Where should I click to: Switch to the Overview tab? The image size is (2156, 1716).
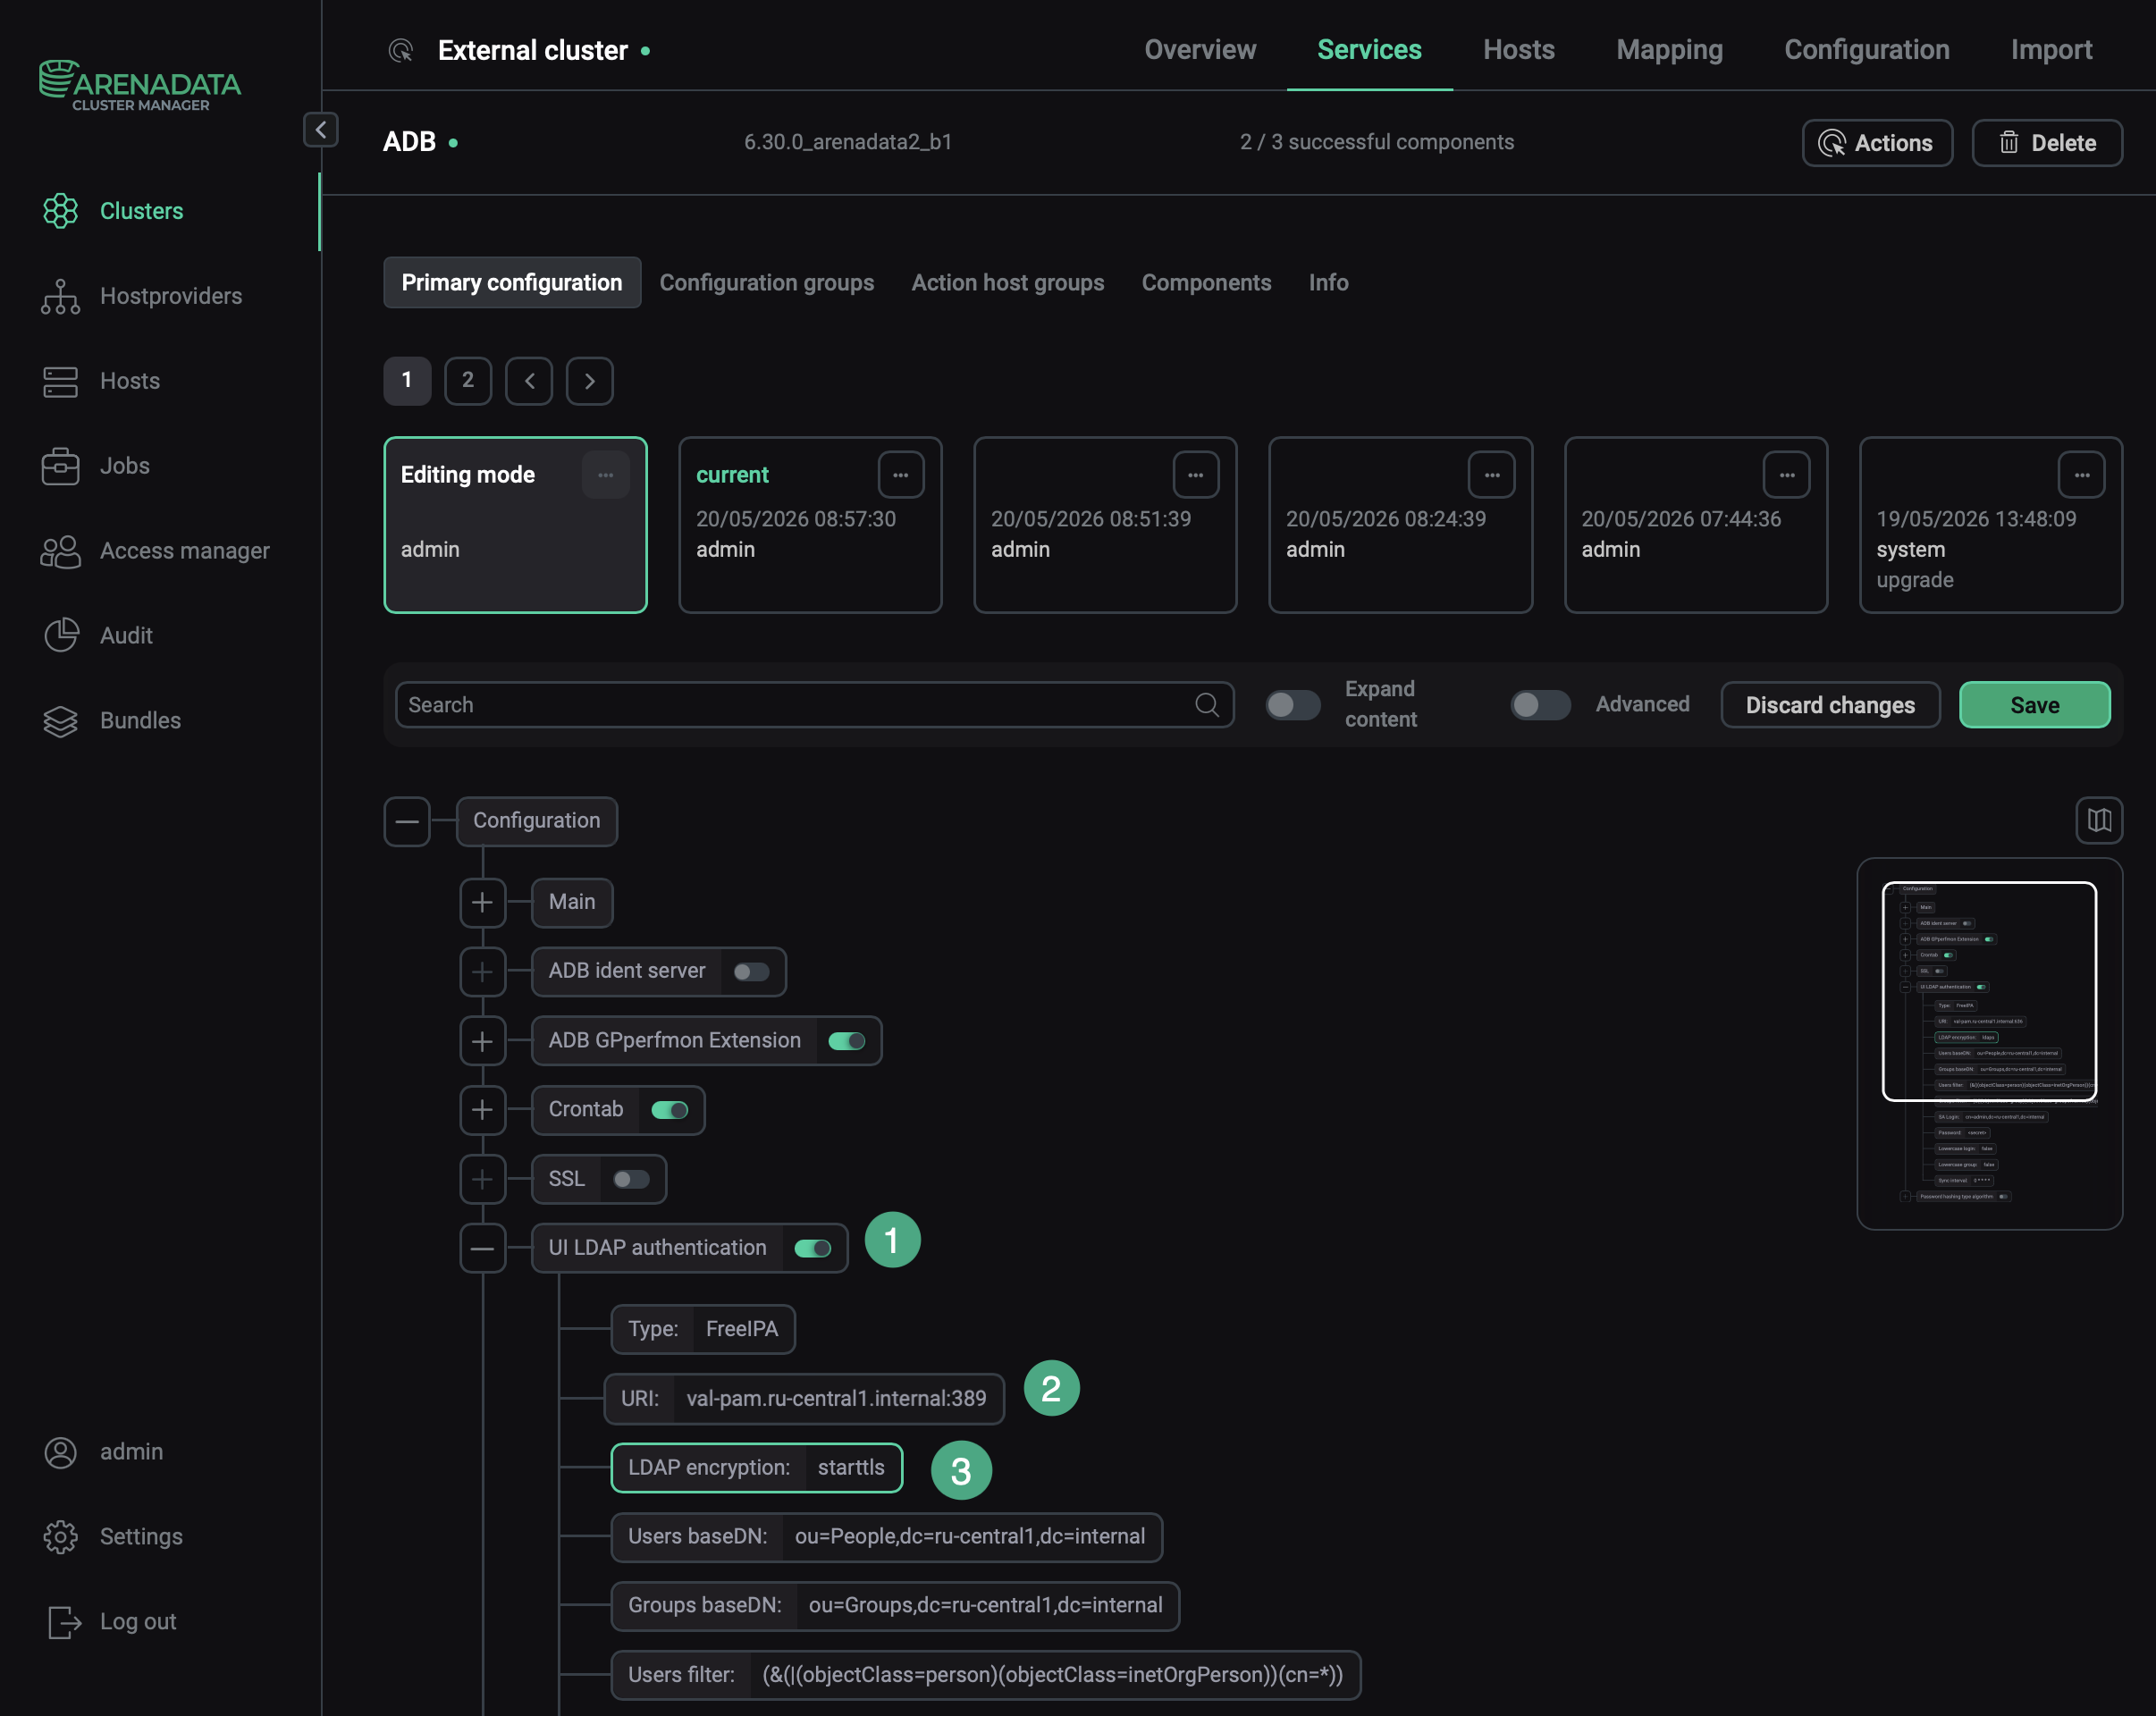tap(1200, 50)
